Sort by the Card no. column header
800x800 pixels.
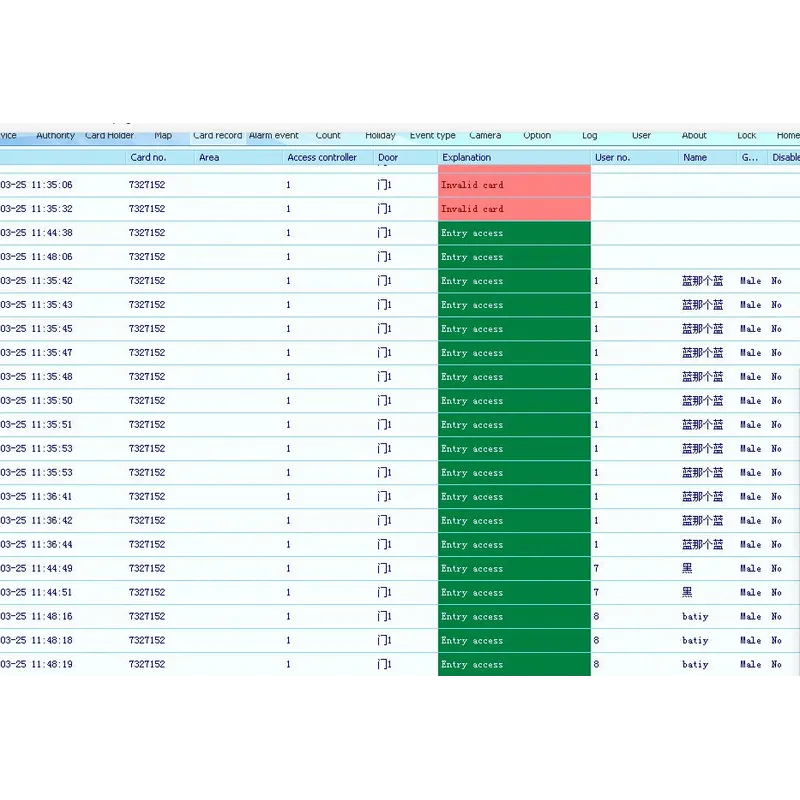(148, 158)
